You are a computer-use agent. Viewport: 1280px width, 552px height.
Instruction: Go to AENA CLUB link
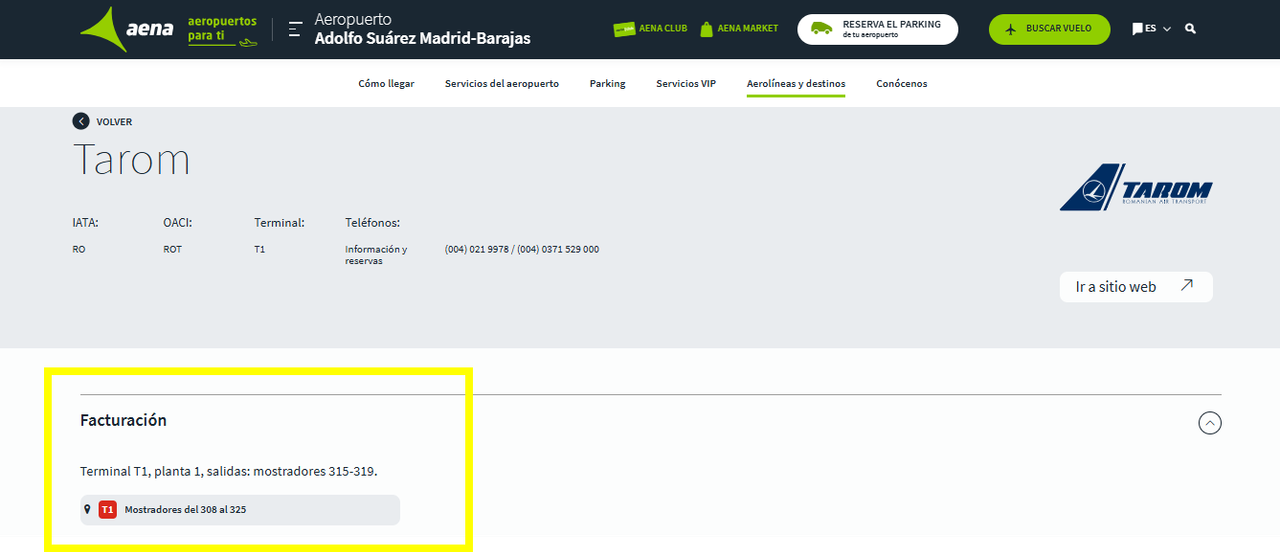(x=650, y=29)
